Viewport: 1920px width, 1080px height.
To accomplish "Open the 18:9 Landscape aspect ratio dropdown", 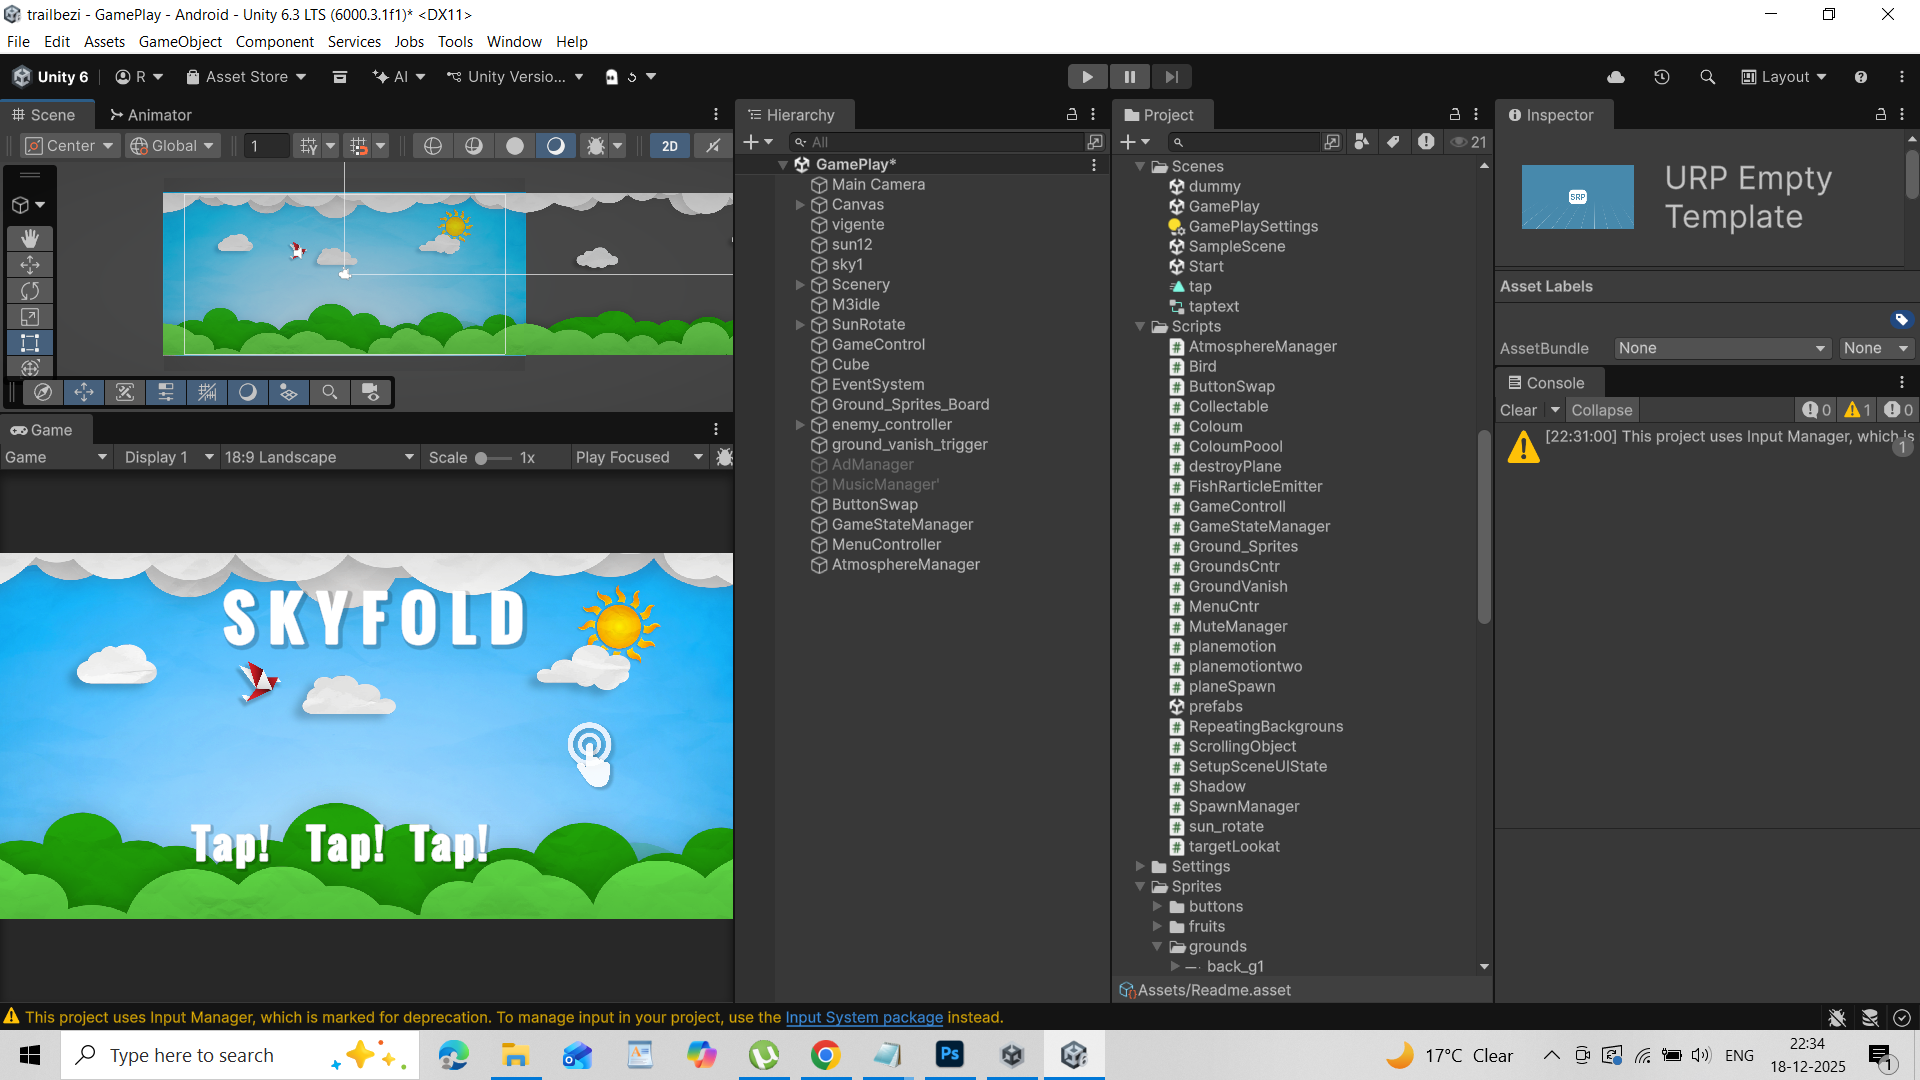I will tap(318, 457).
